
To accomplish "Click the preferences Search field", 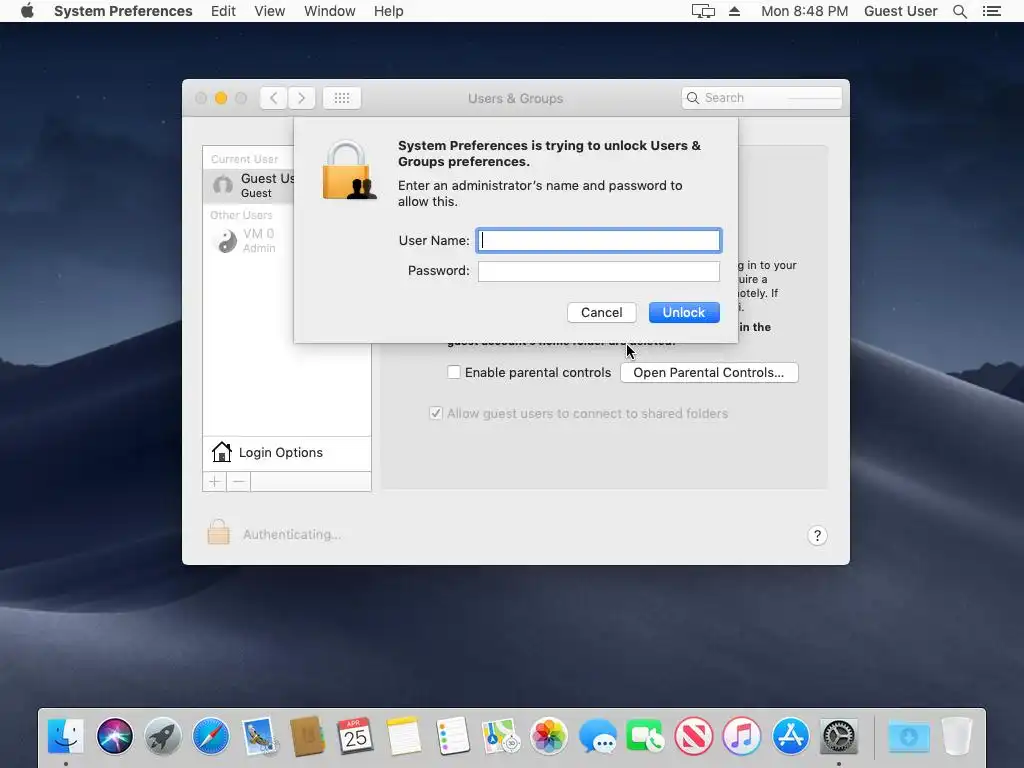I will click(x=761, y=98).
